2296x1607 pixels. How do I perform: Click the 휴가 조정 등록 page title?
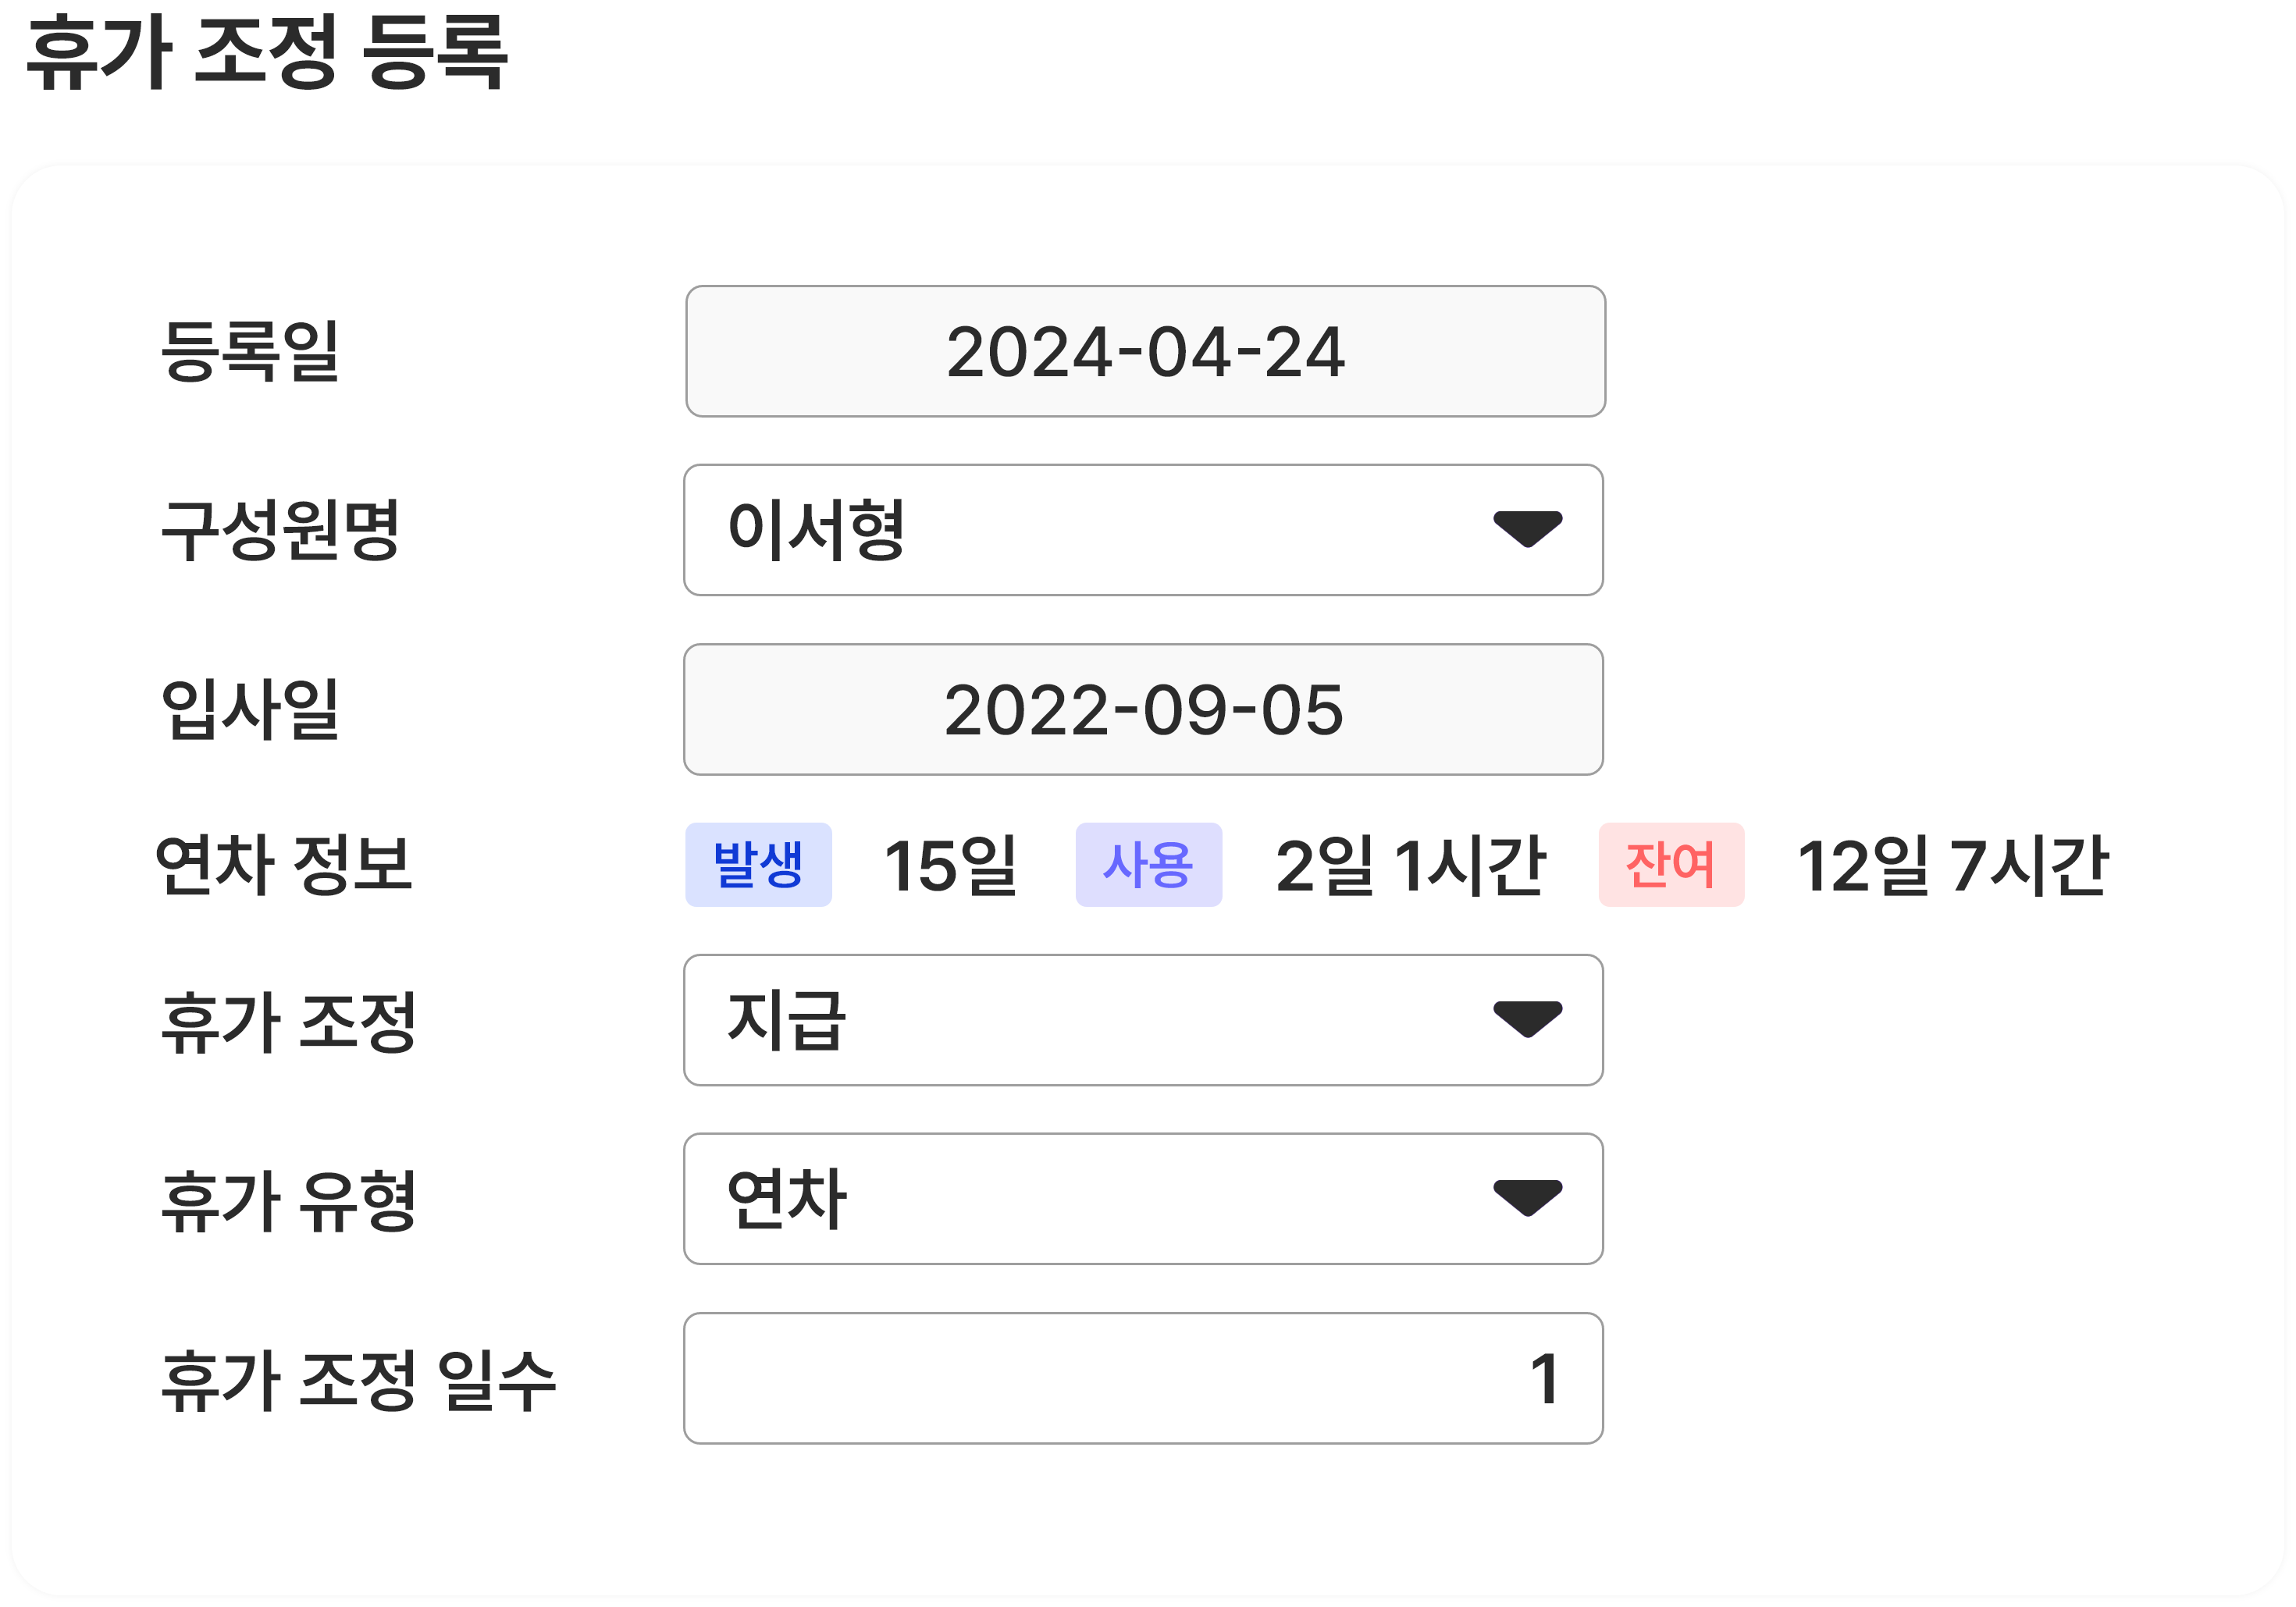pos(268,52)
